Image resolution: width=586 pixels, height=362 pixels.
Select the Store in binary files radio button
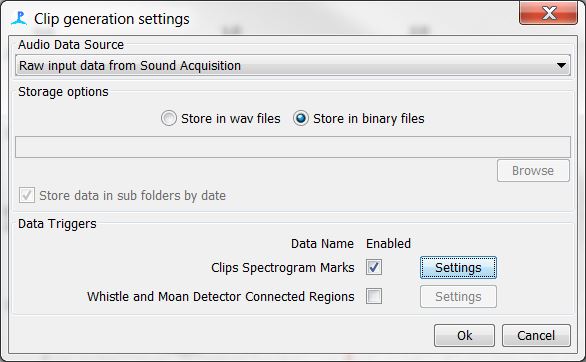pyautogui.click(x=301, y=118)
